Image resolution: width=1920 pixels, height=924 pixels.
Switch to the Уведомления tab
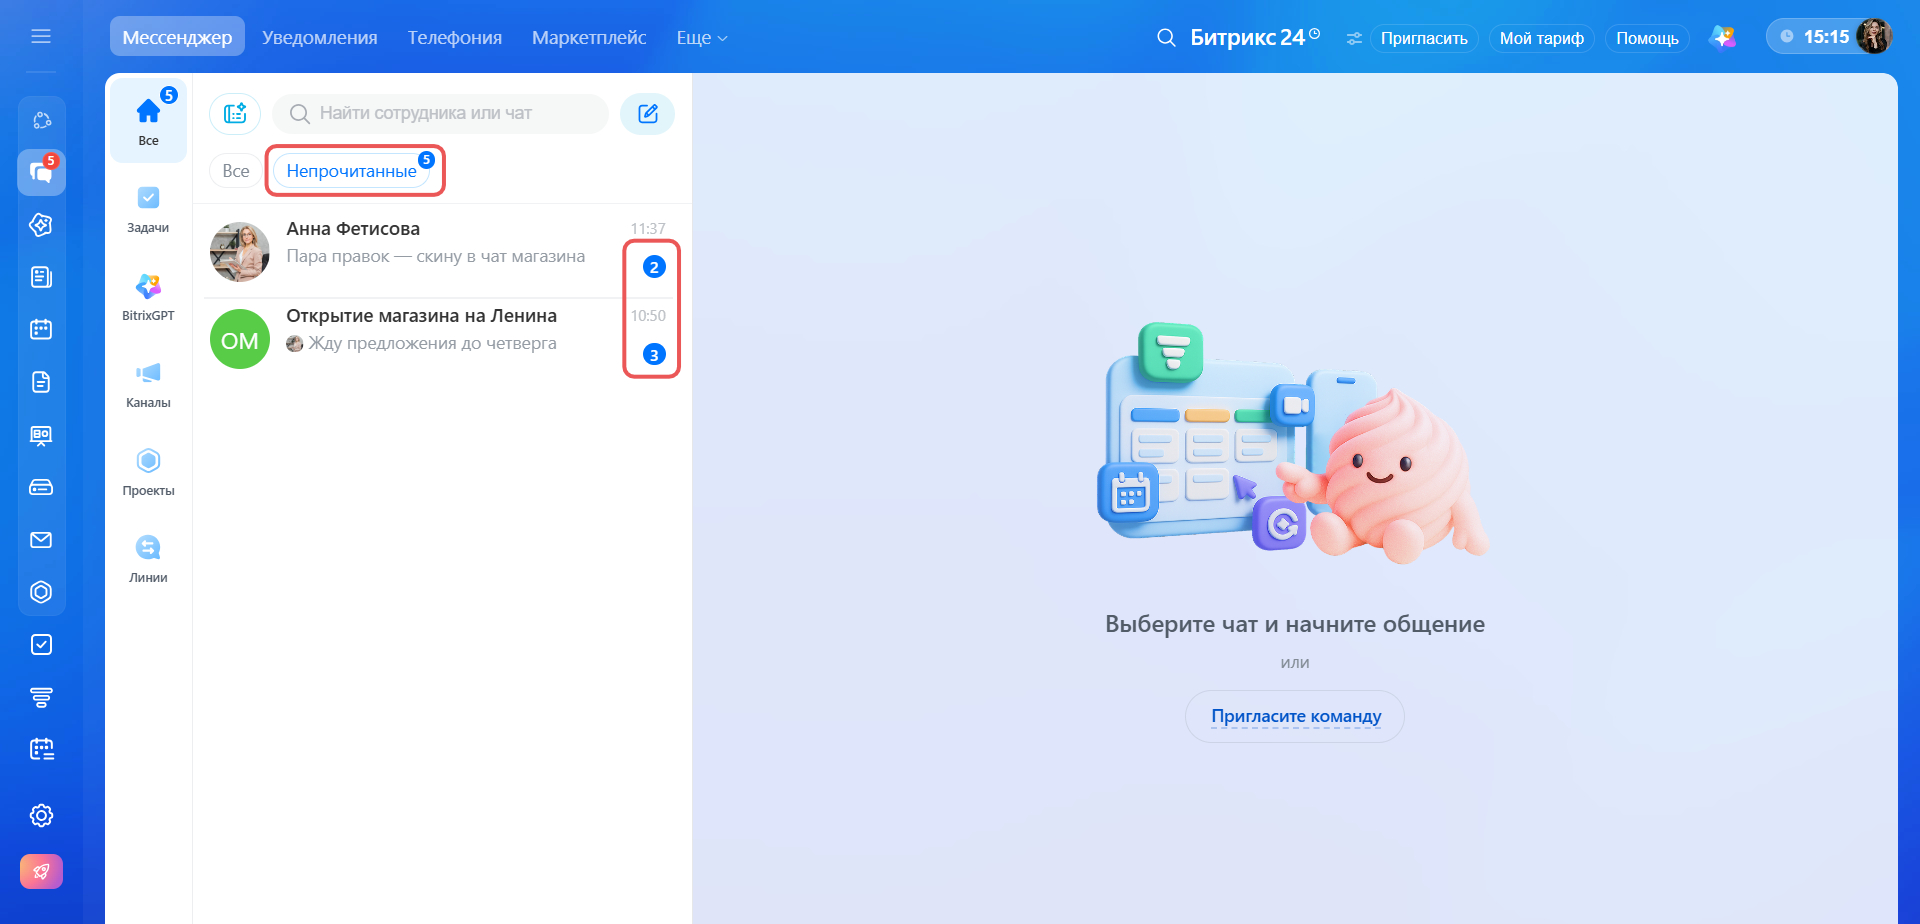click(x=320, y=37)
